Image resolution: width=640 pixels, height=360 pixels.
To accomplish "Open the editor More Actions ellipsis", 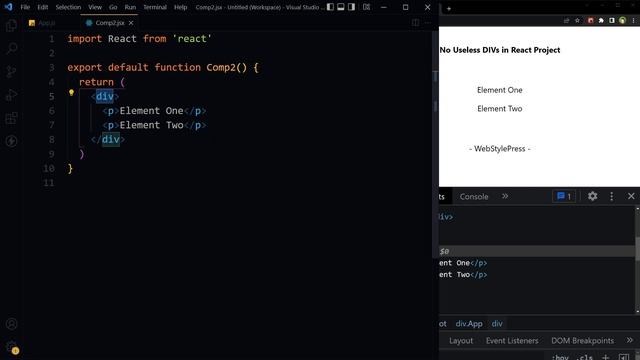I will [x=427, y=23].
